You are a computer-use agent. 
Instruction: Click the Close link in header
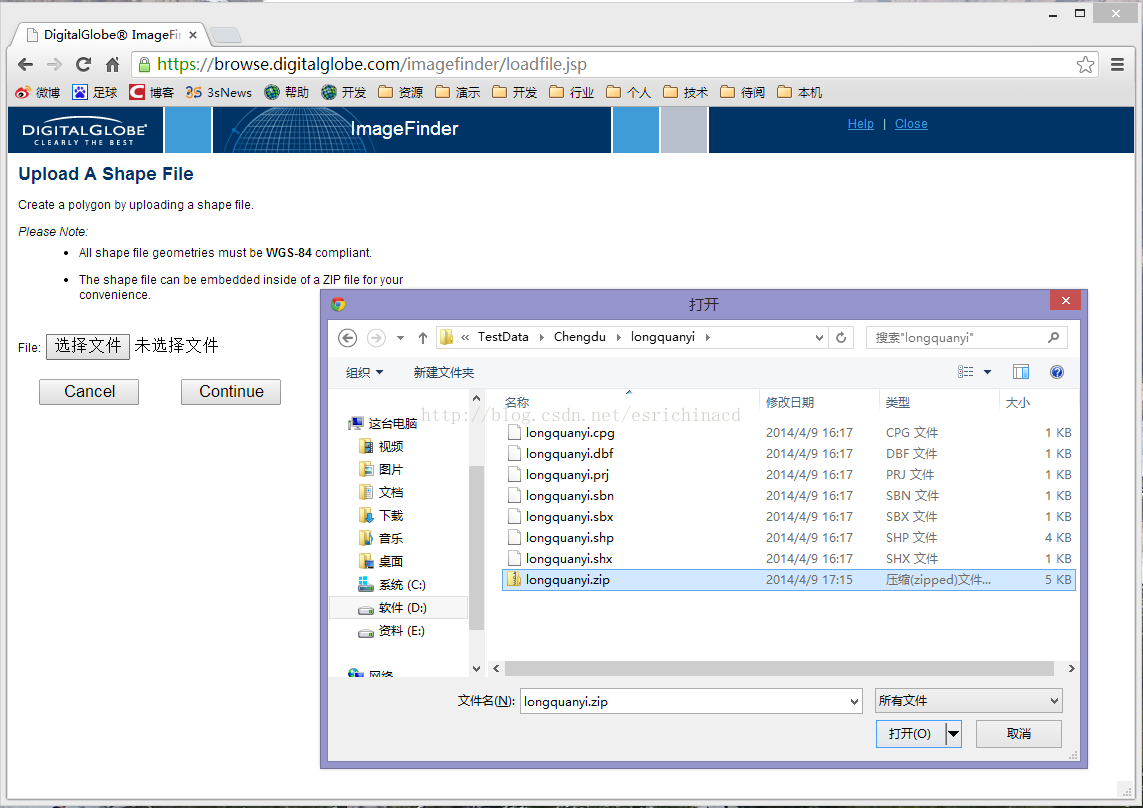tap(911, 124)
